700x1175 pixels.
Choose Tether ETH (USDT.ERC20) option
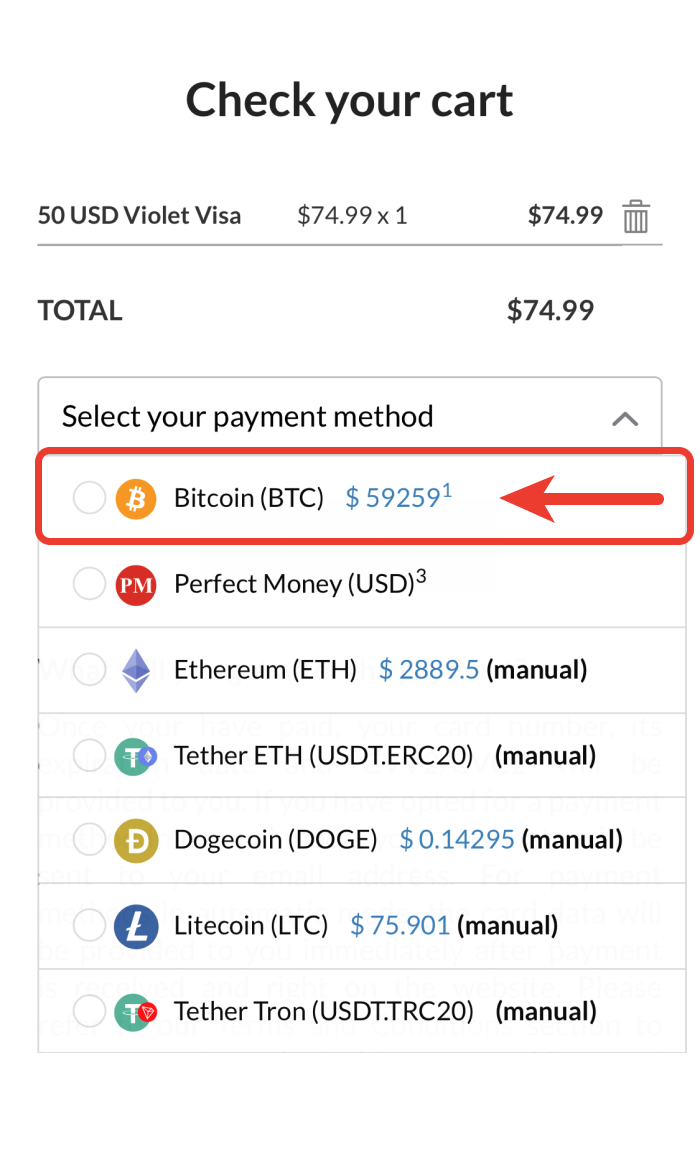click(x=323, y=756)
